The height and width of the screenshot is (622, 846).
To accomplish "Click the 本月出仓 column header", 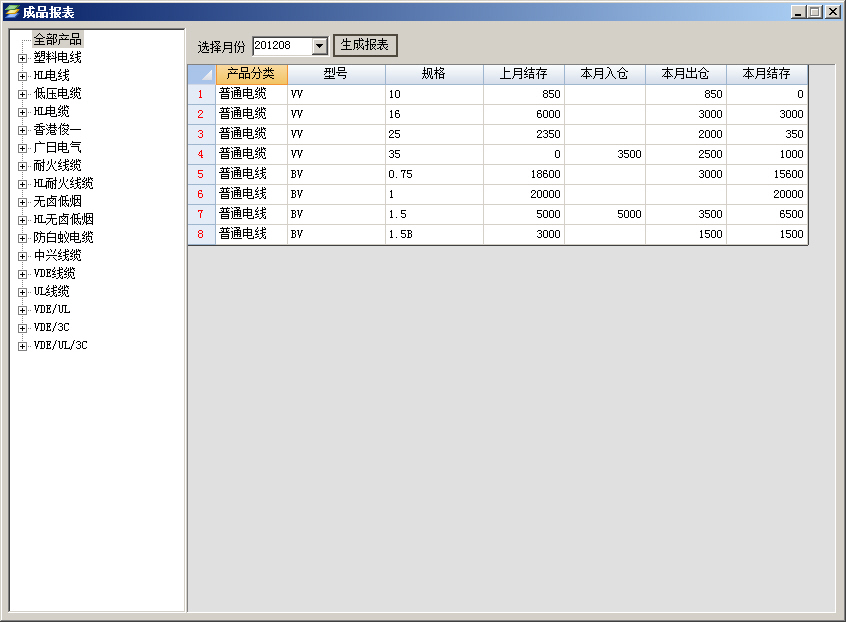I will [685, 74].
